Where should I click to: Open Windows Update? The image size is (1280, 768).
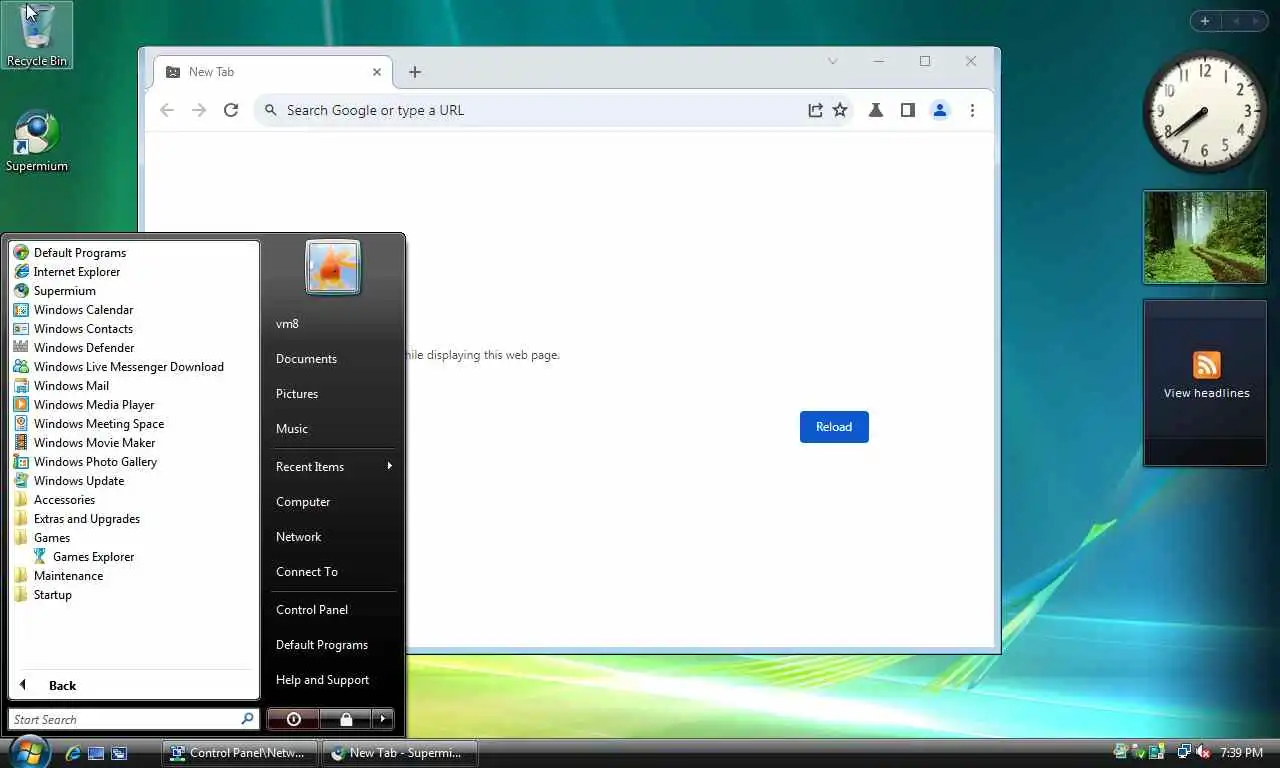(x=68, y=481)
